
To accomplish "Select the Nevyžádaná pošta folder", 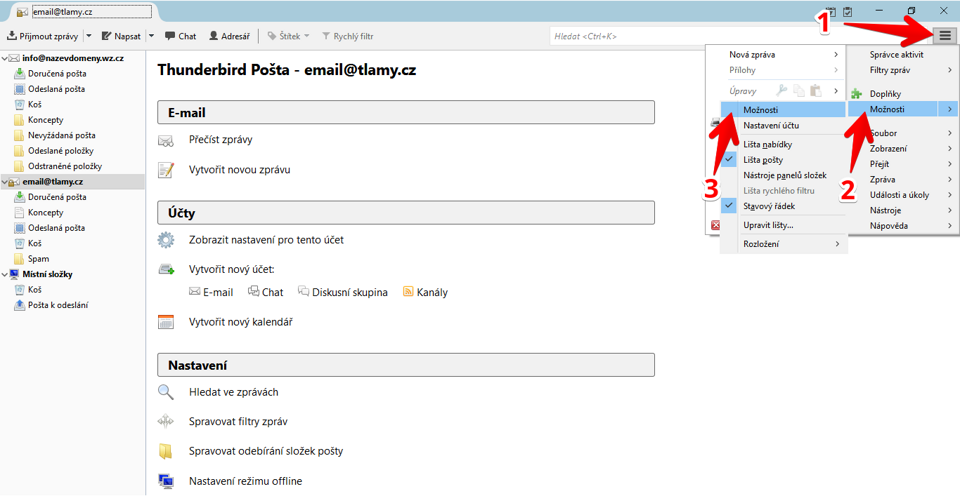I will click(62, 135).
